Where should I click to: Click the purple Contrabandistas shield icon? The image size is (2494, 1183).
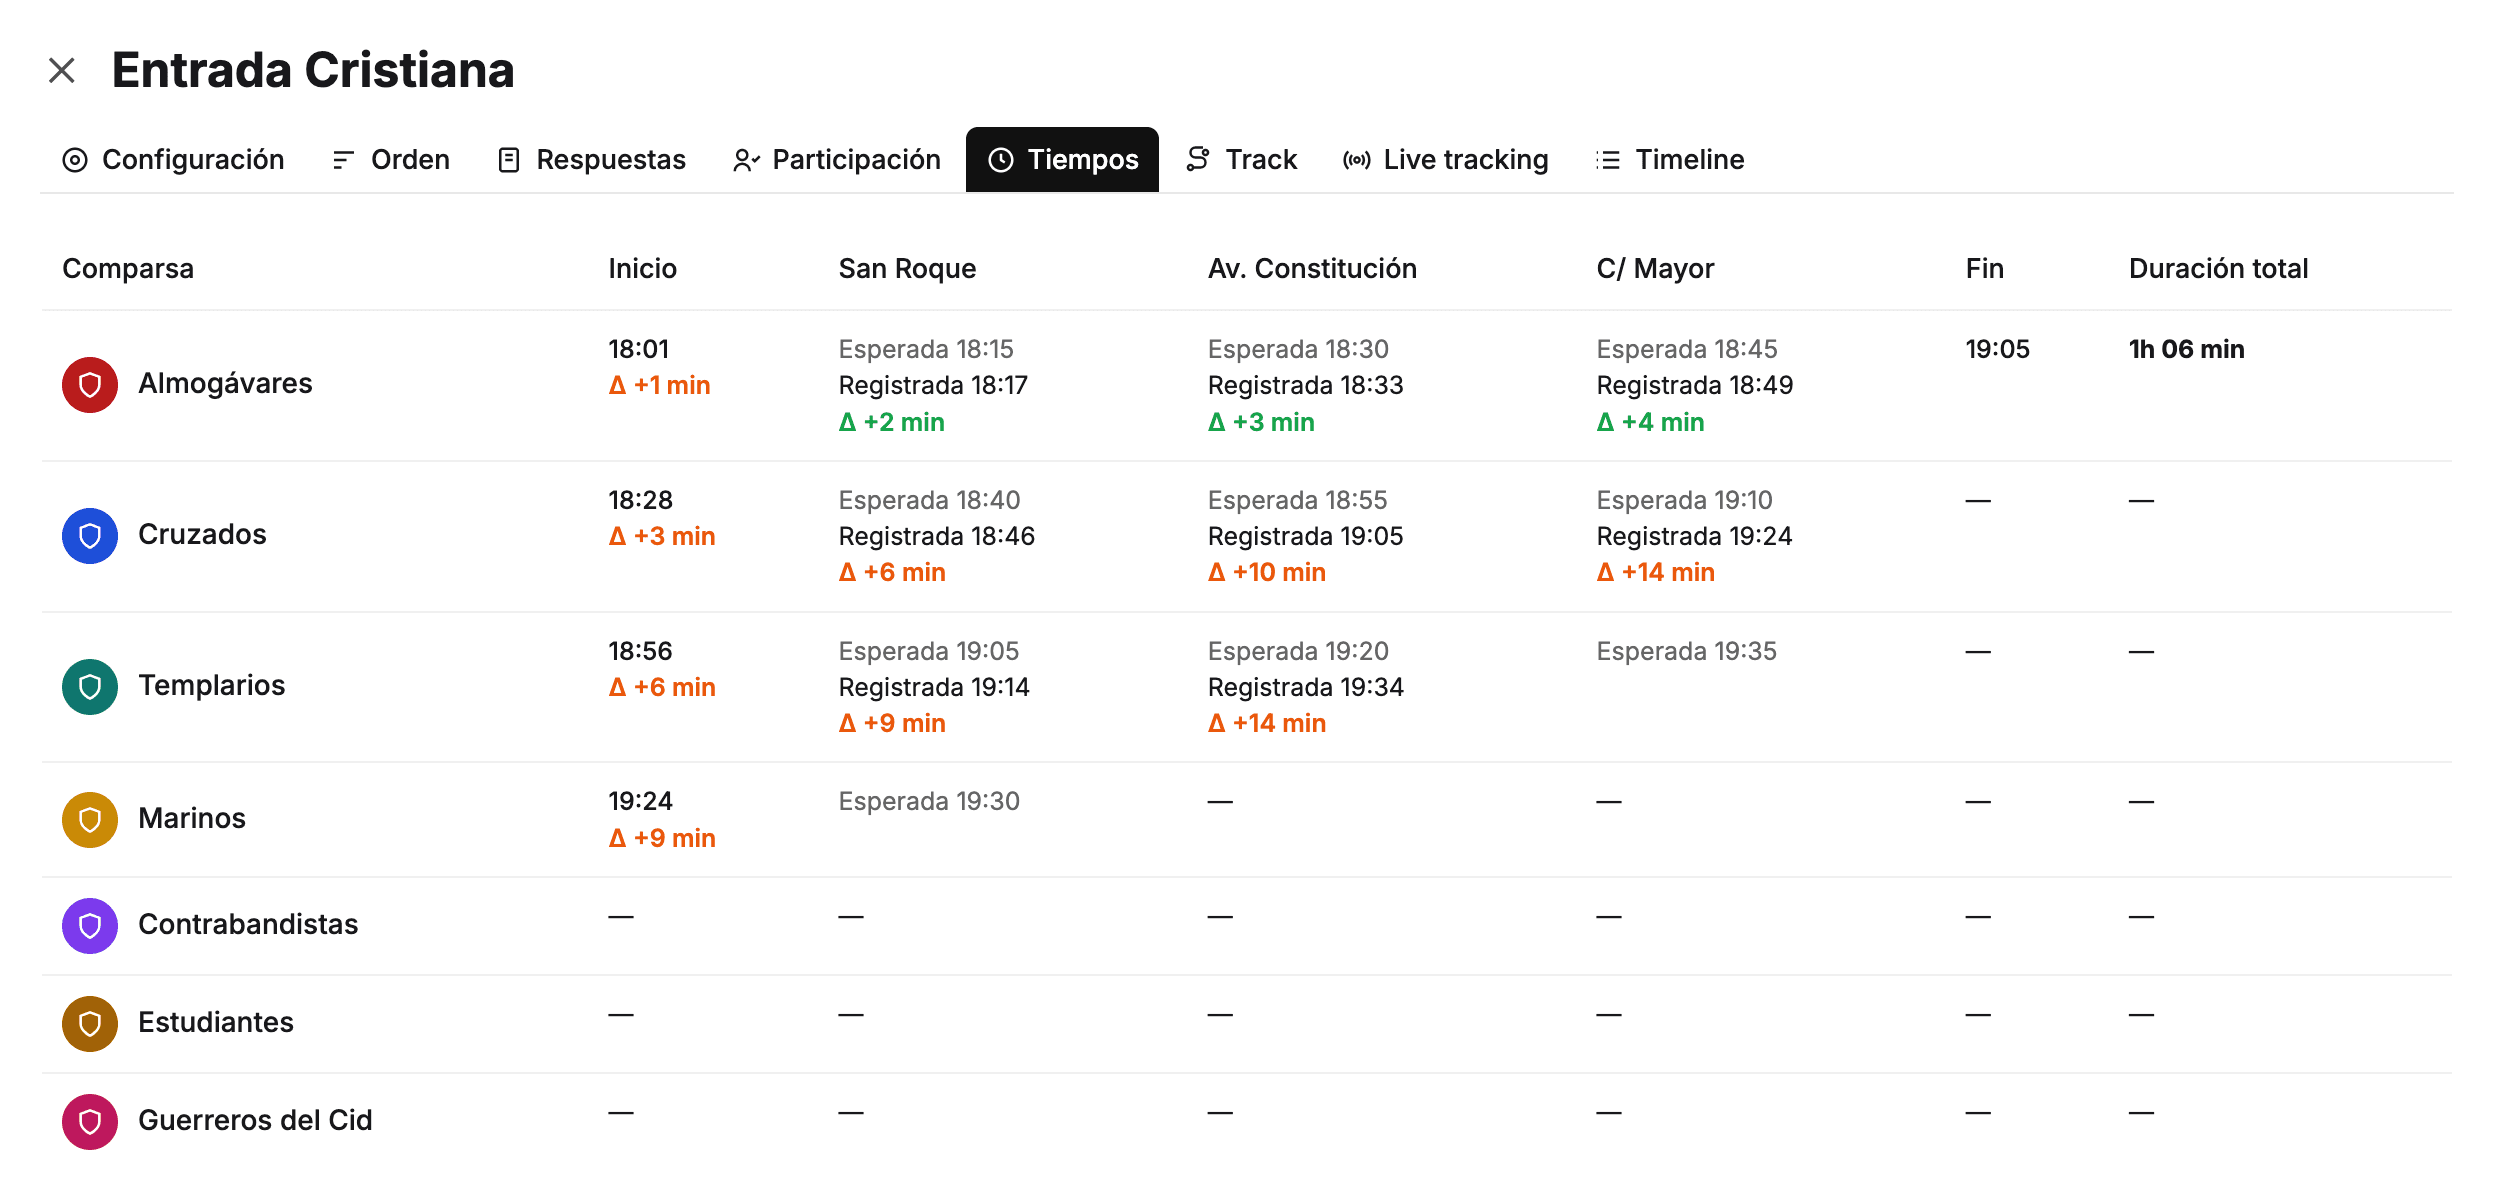pos(90,926)
